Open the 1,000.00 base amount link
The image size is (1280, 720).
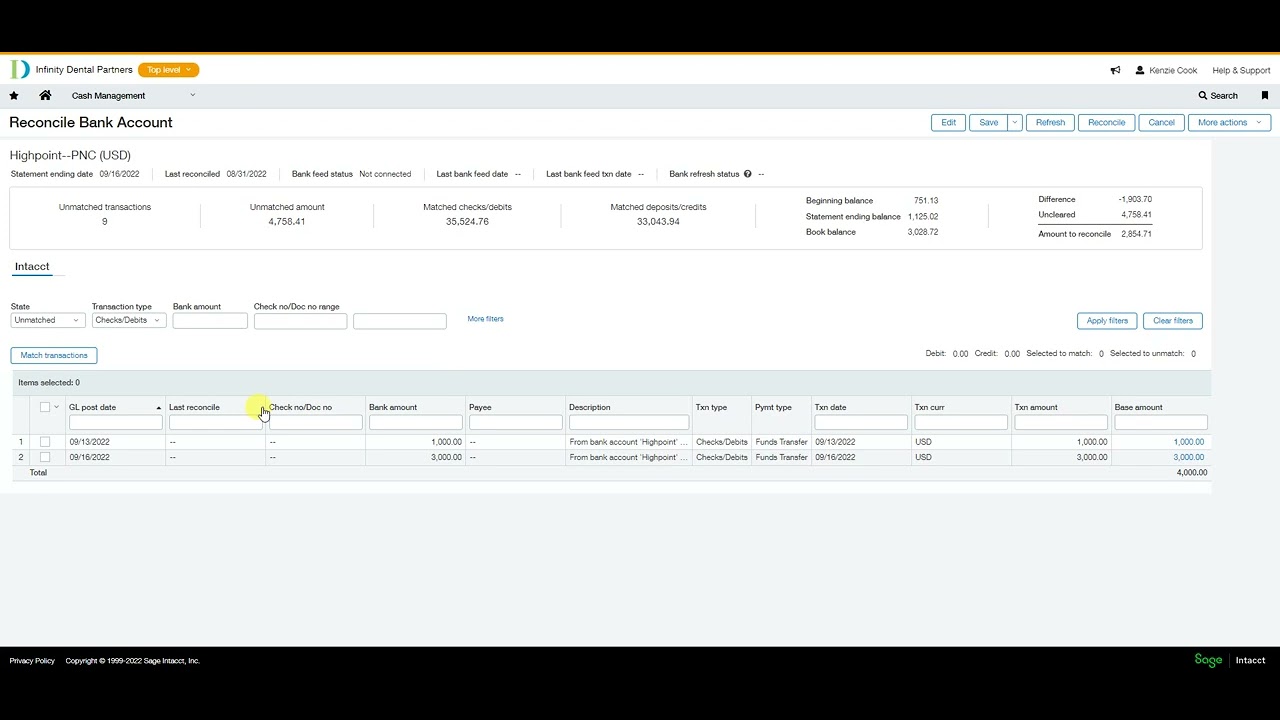(x=1189, y=442)
